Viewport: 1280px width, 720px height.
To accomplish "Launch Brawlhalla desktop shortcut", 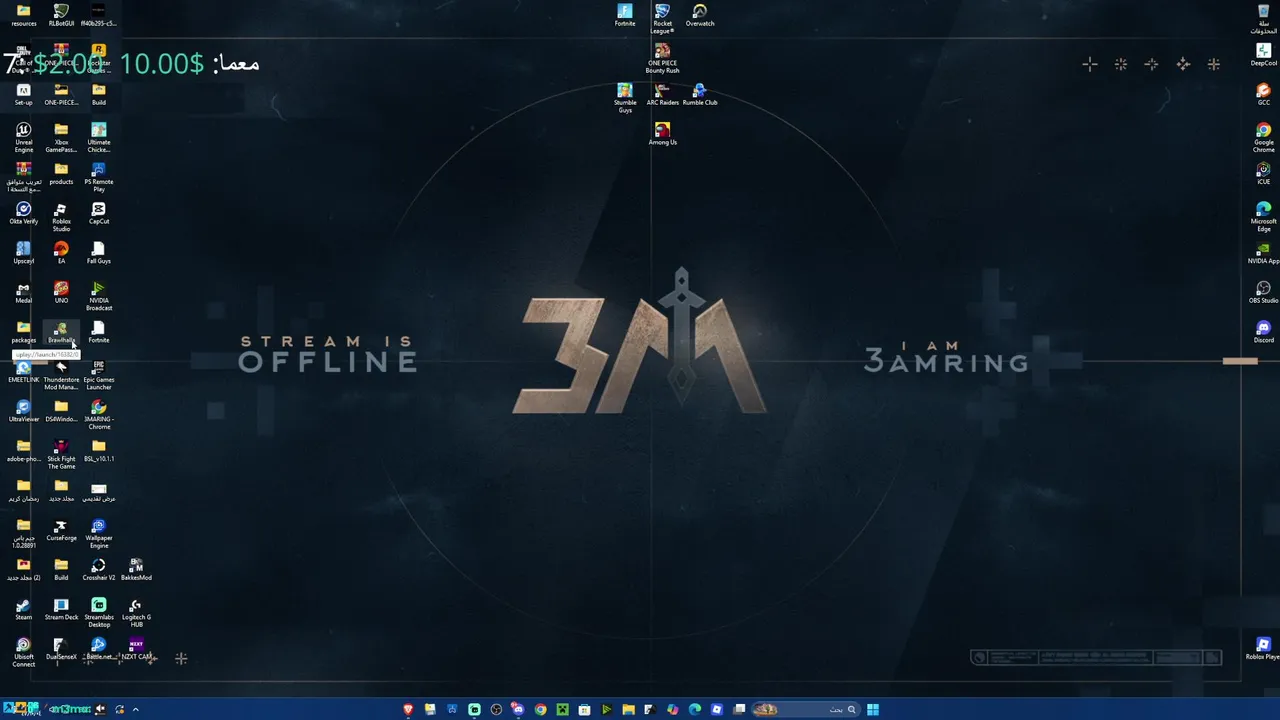I will click(x=61, y=332).
